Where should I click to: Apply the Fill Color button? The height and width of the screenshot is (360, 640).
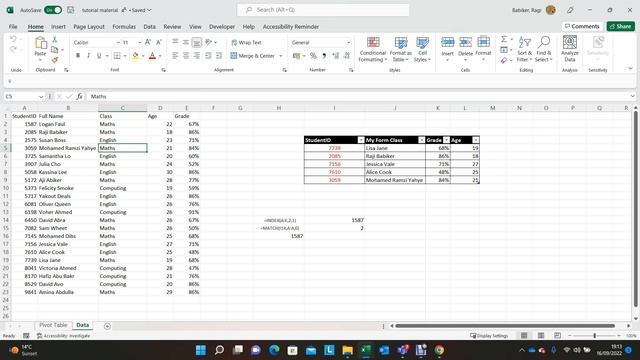[135, 56]
